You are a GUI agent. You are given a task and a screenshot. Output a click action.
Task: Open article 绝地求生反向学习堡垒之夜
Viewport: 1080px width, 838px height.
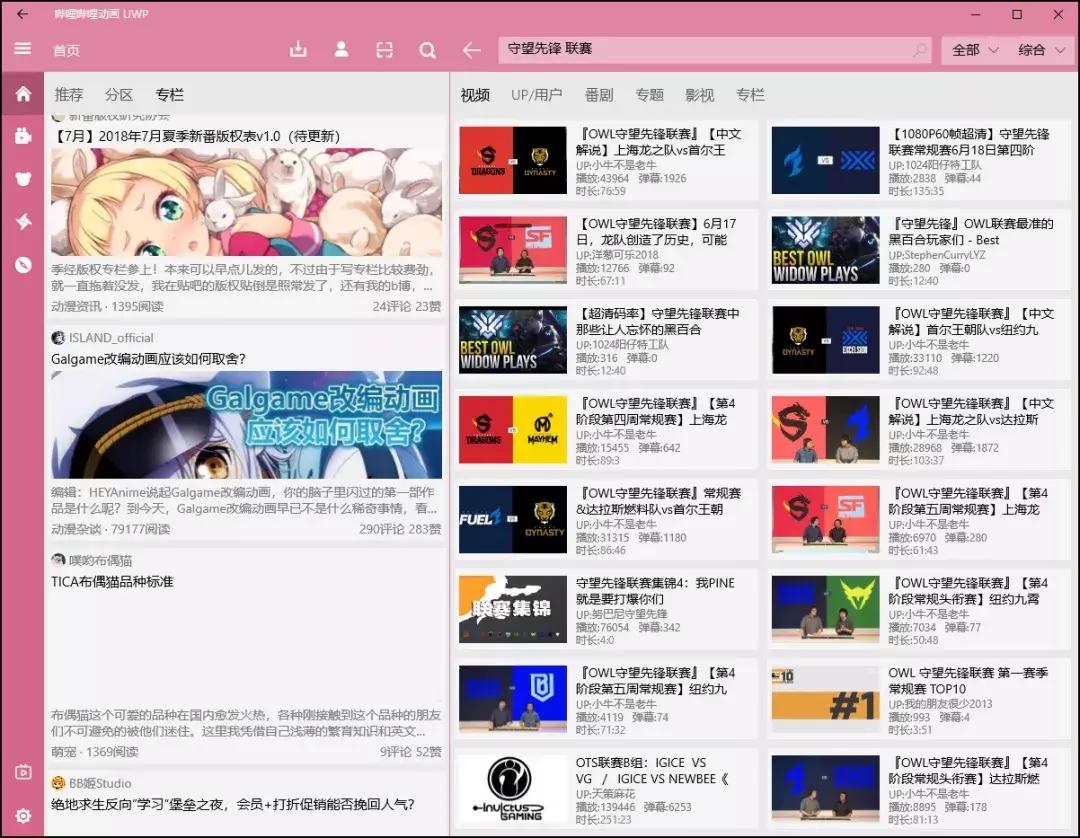click(233, 804)
